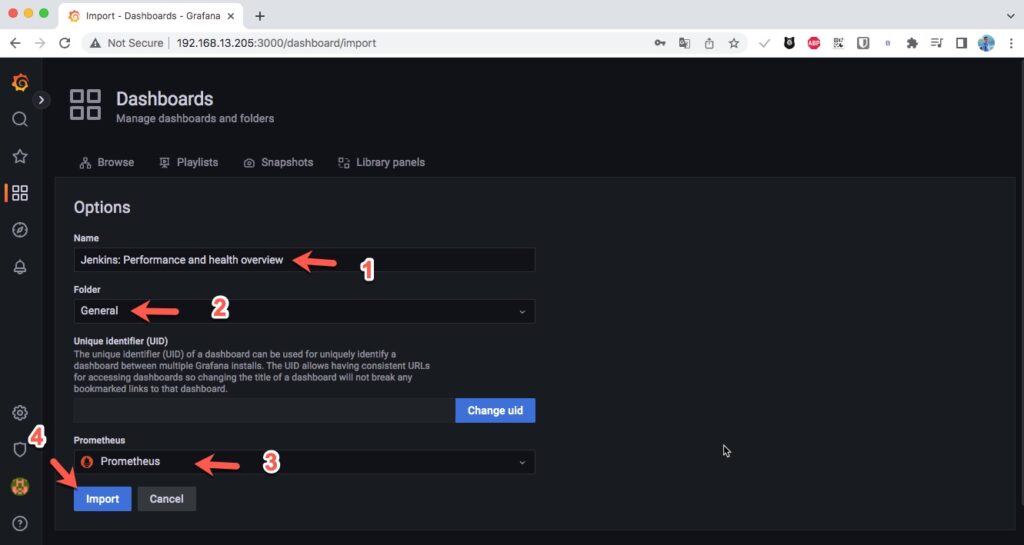1024x545 pixels.
Task: Open the Prometheus data source dropdown
Action: click(x=304, y=462)
